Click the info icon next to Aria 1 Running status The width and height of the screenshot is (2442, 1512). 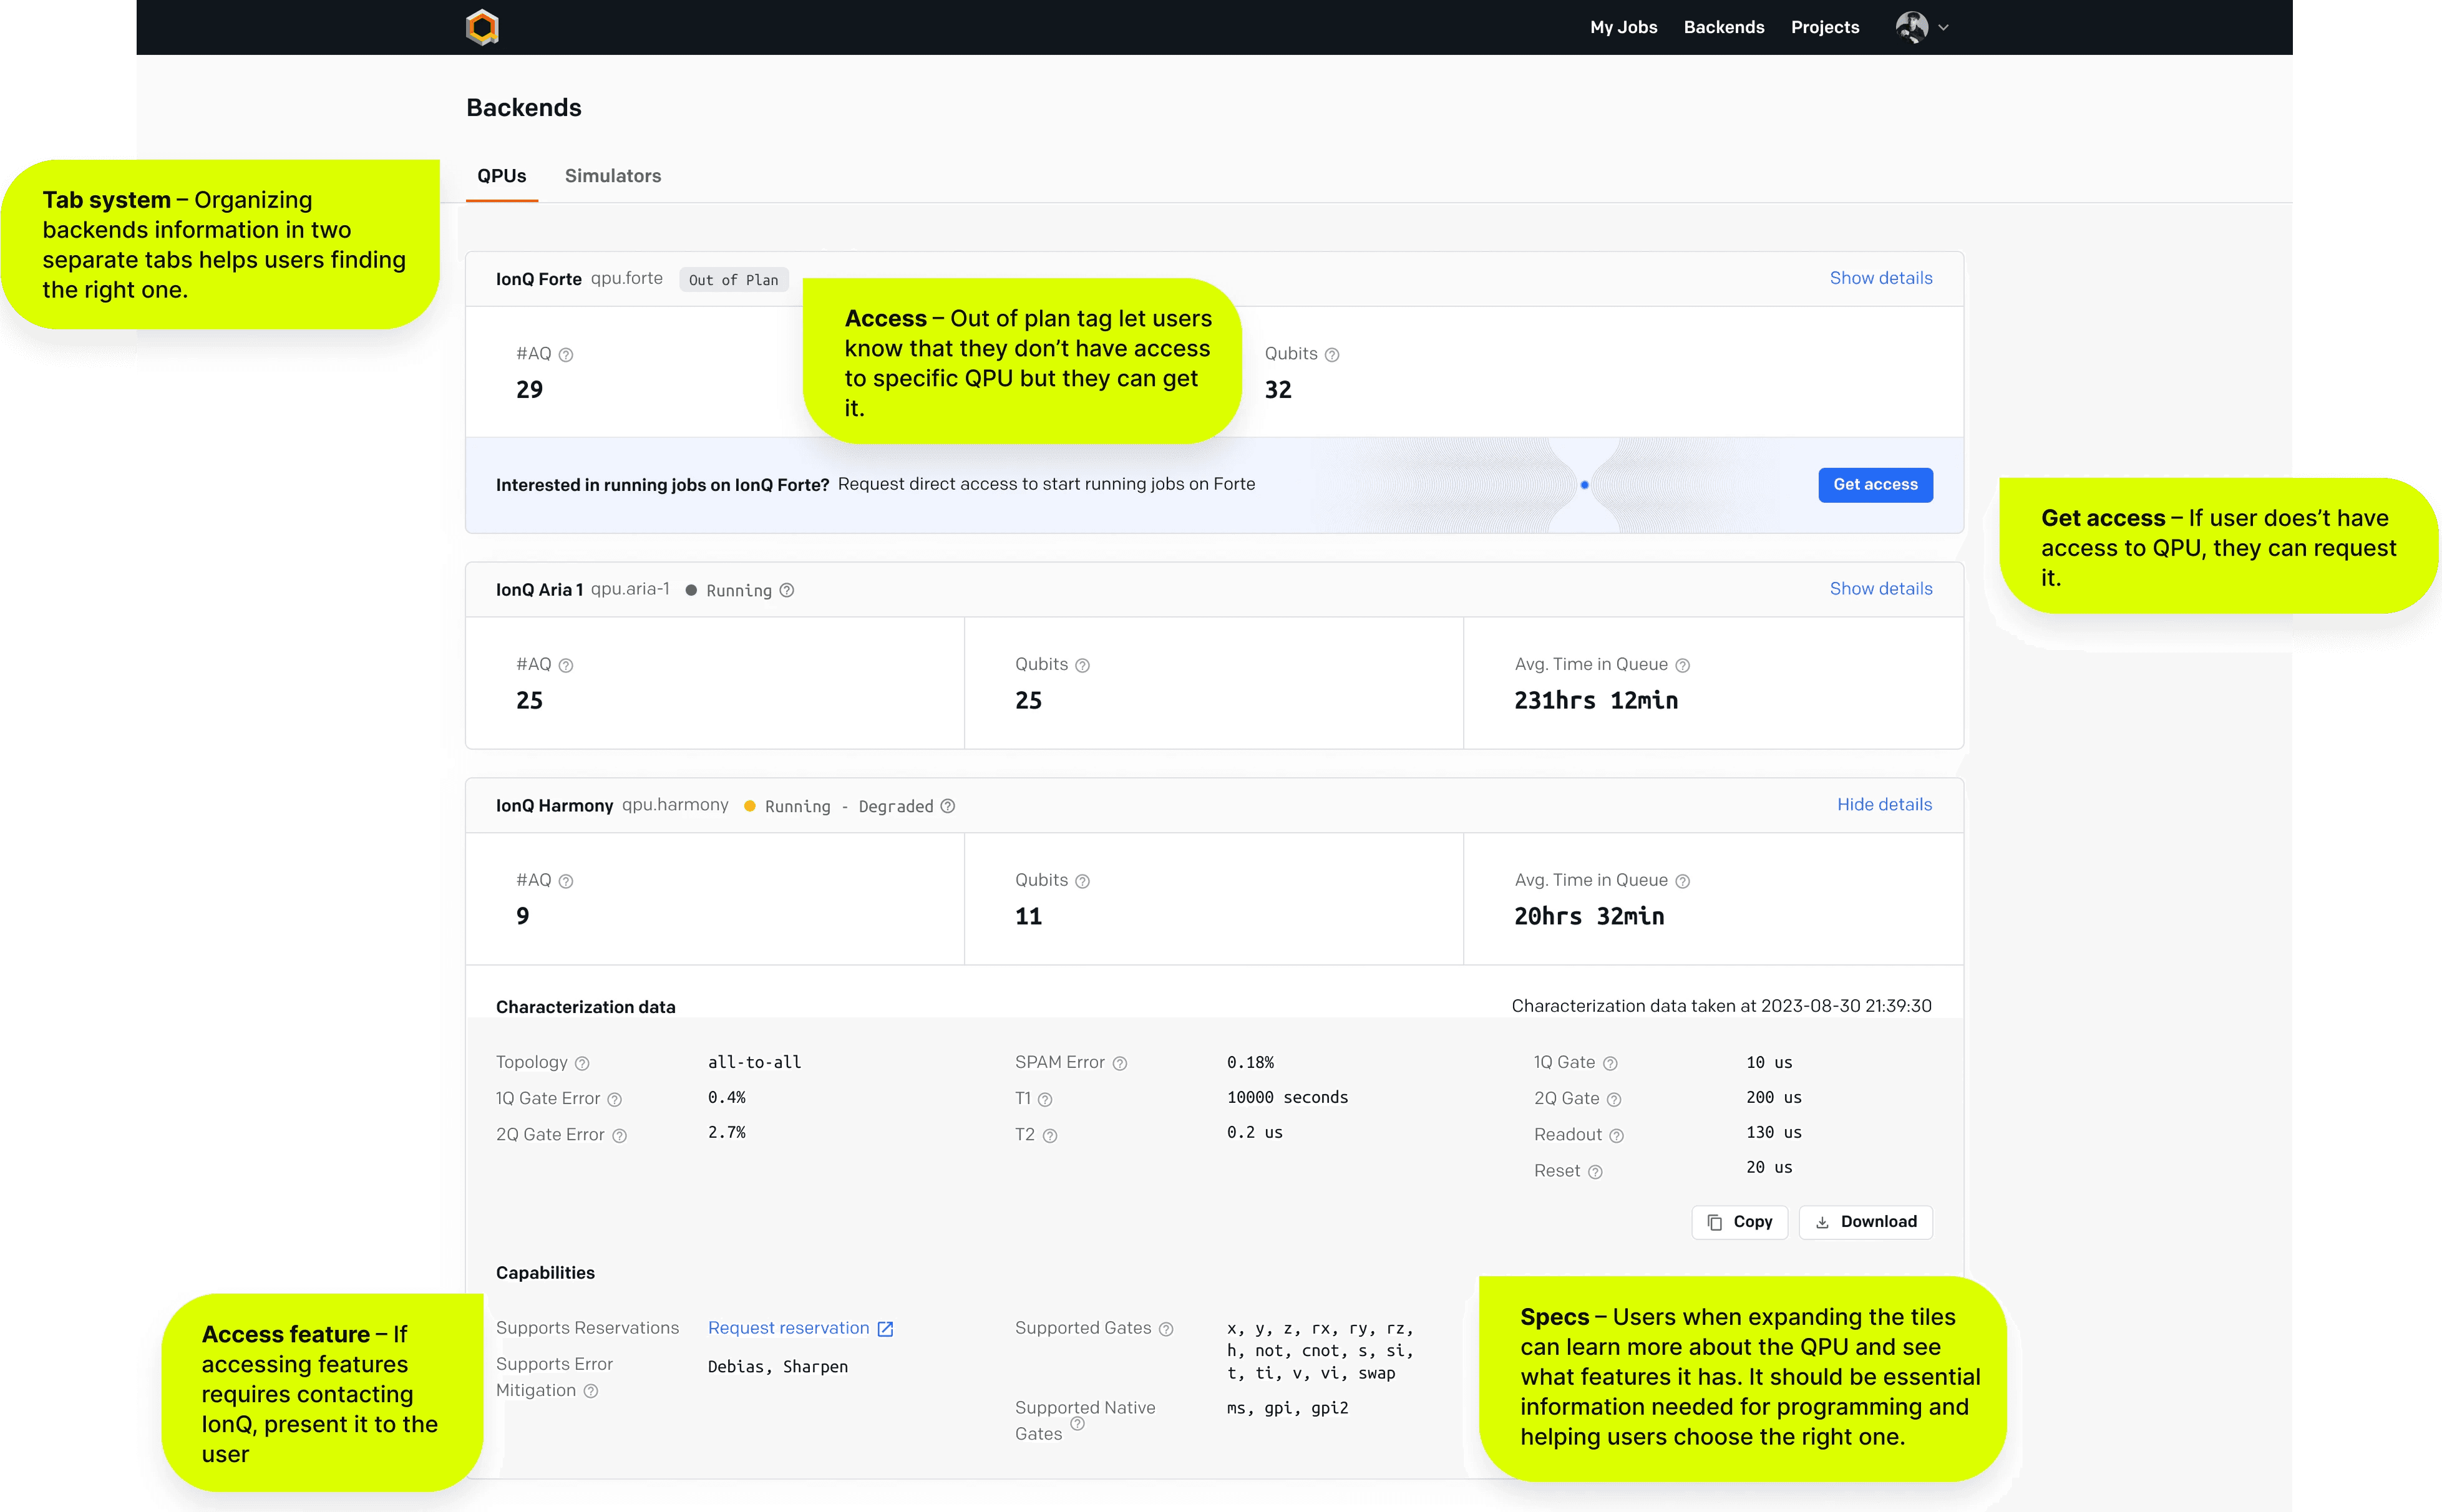(x=787, y=590)
